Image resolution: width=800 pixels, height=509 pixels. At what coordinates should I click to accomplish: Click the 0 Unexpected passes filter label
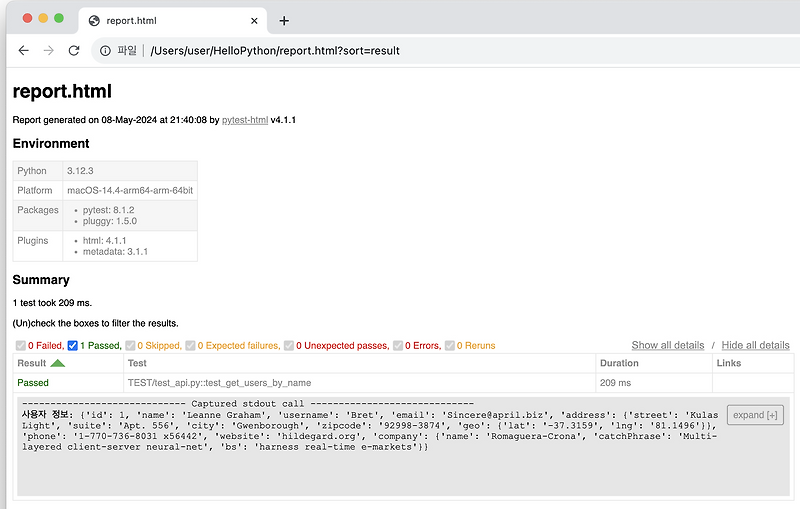coord(342,346)
